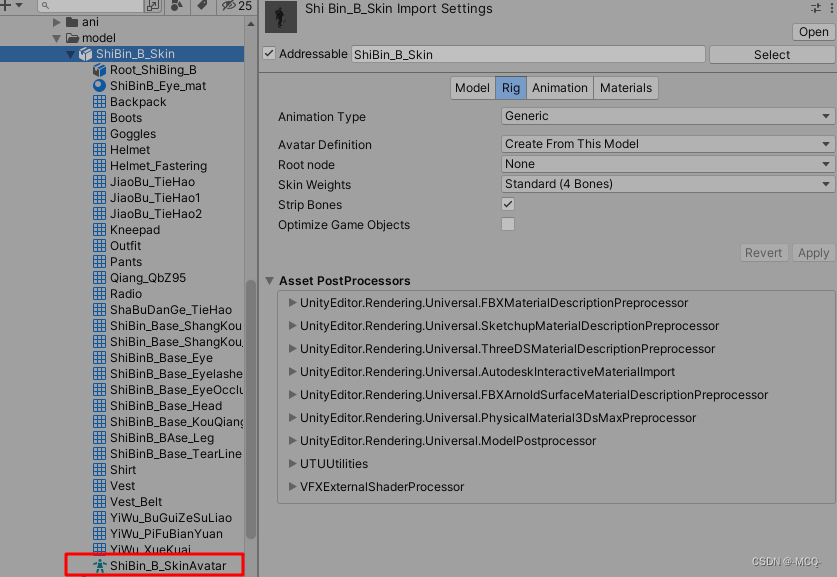Click the add plus dropdown arrow

click(19, 5)
